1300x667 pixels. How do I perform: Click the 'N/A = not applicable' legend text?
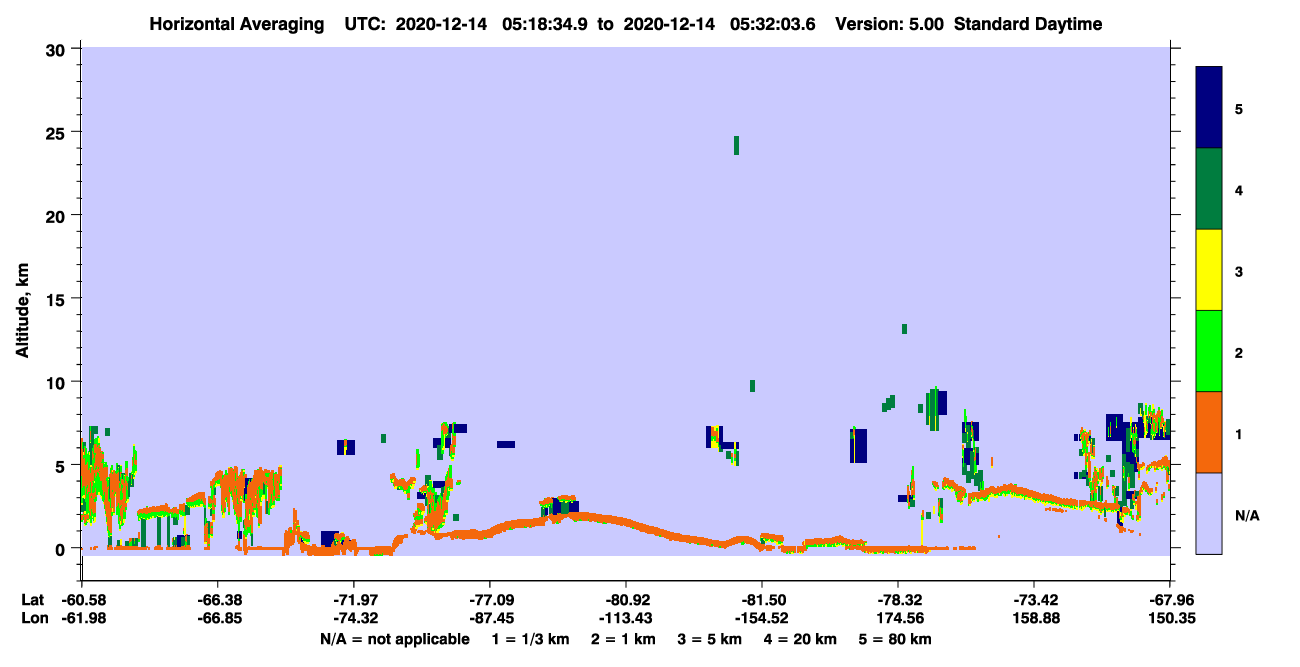click(394, 639)
